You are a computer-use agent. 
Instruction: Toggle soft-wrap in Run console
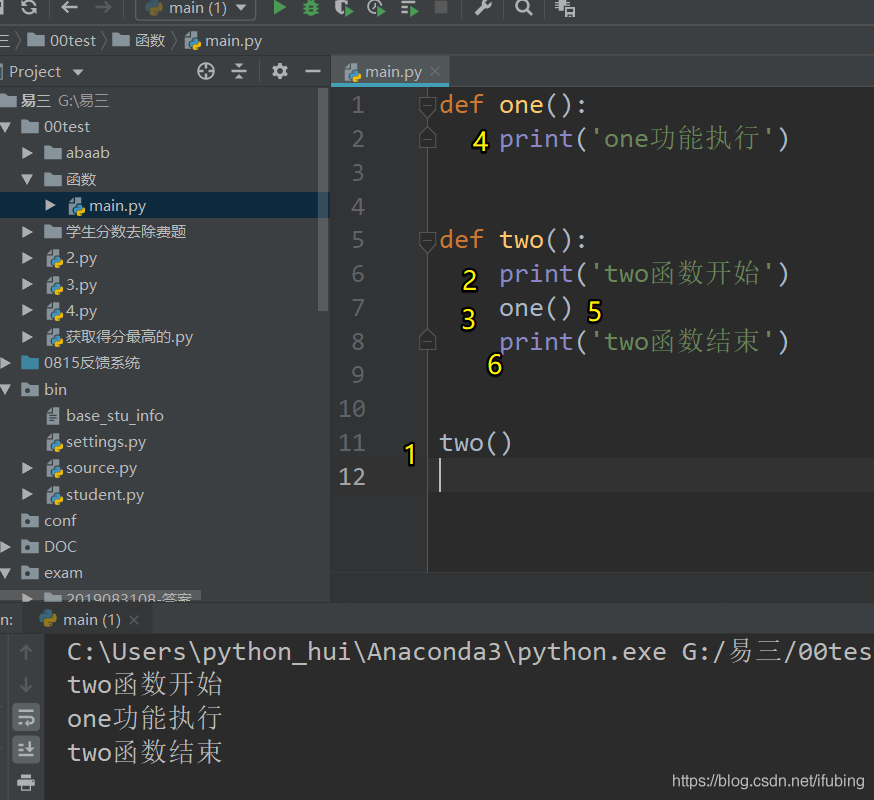pos(26,717)
